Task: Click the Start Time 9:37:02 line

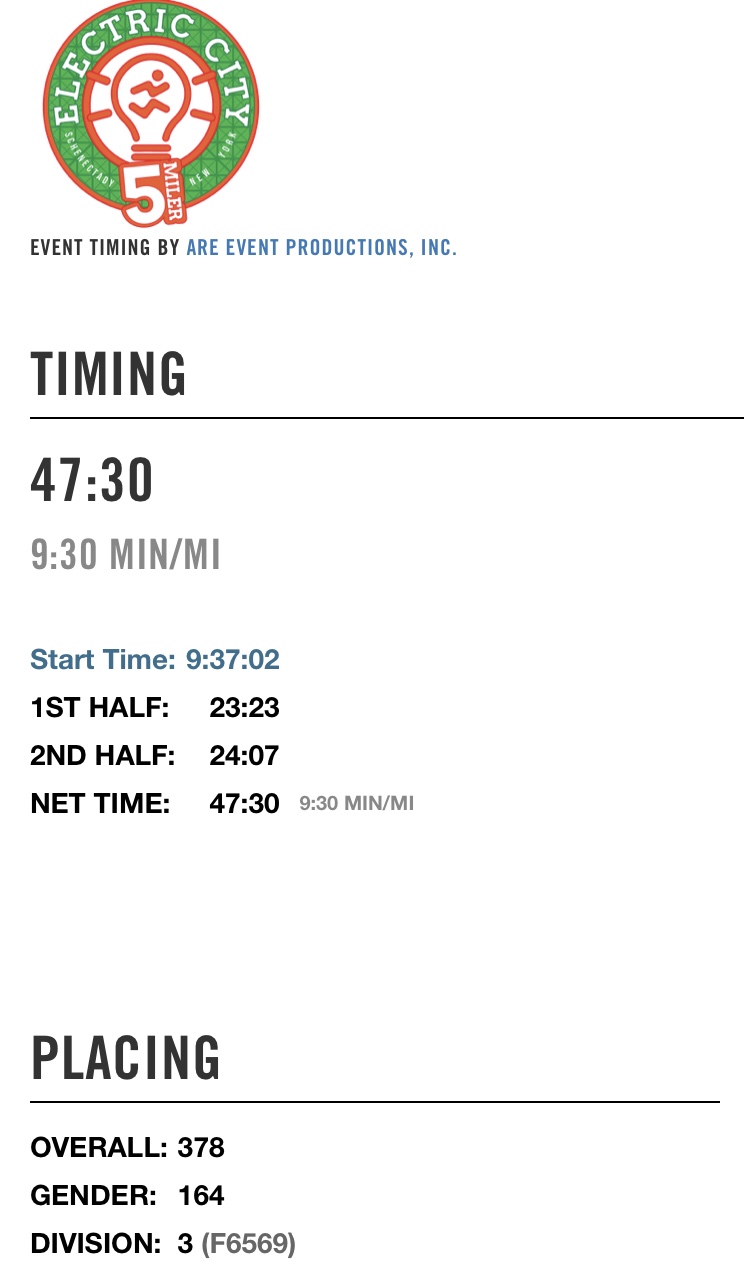Action: (155, 659)
